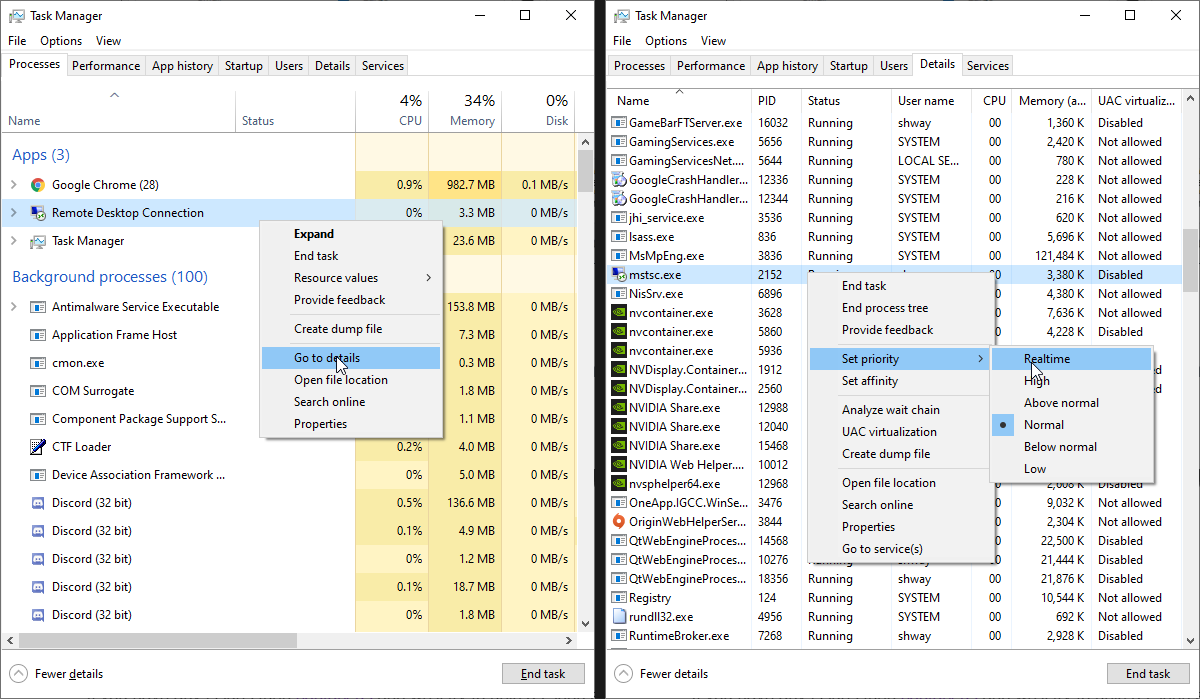
Task: Click the Fewer details arrow icon in the right window
Action: 623,674
